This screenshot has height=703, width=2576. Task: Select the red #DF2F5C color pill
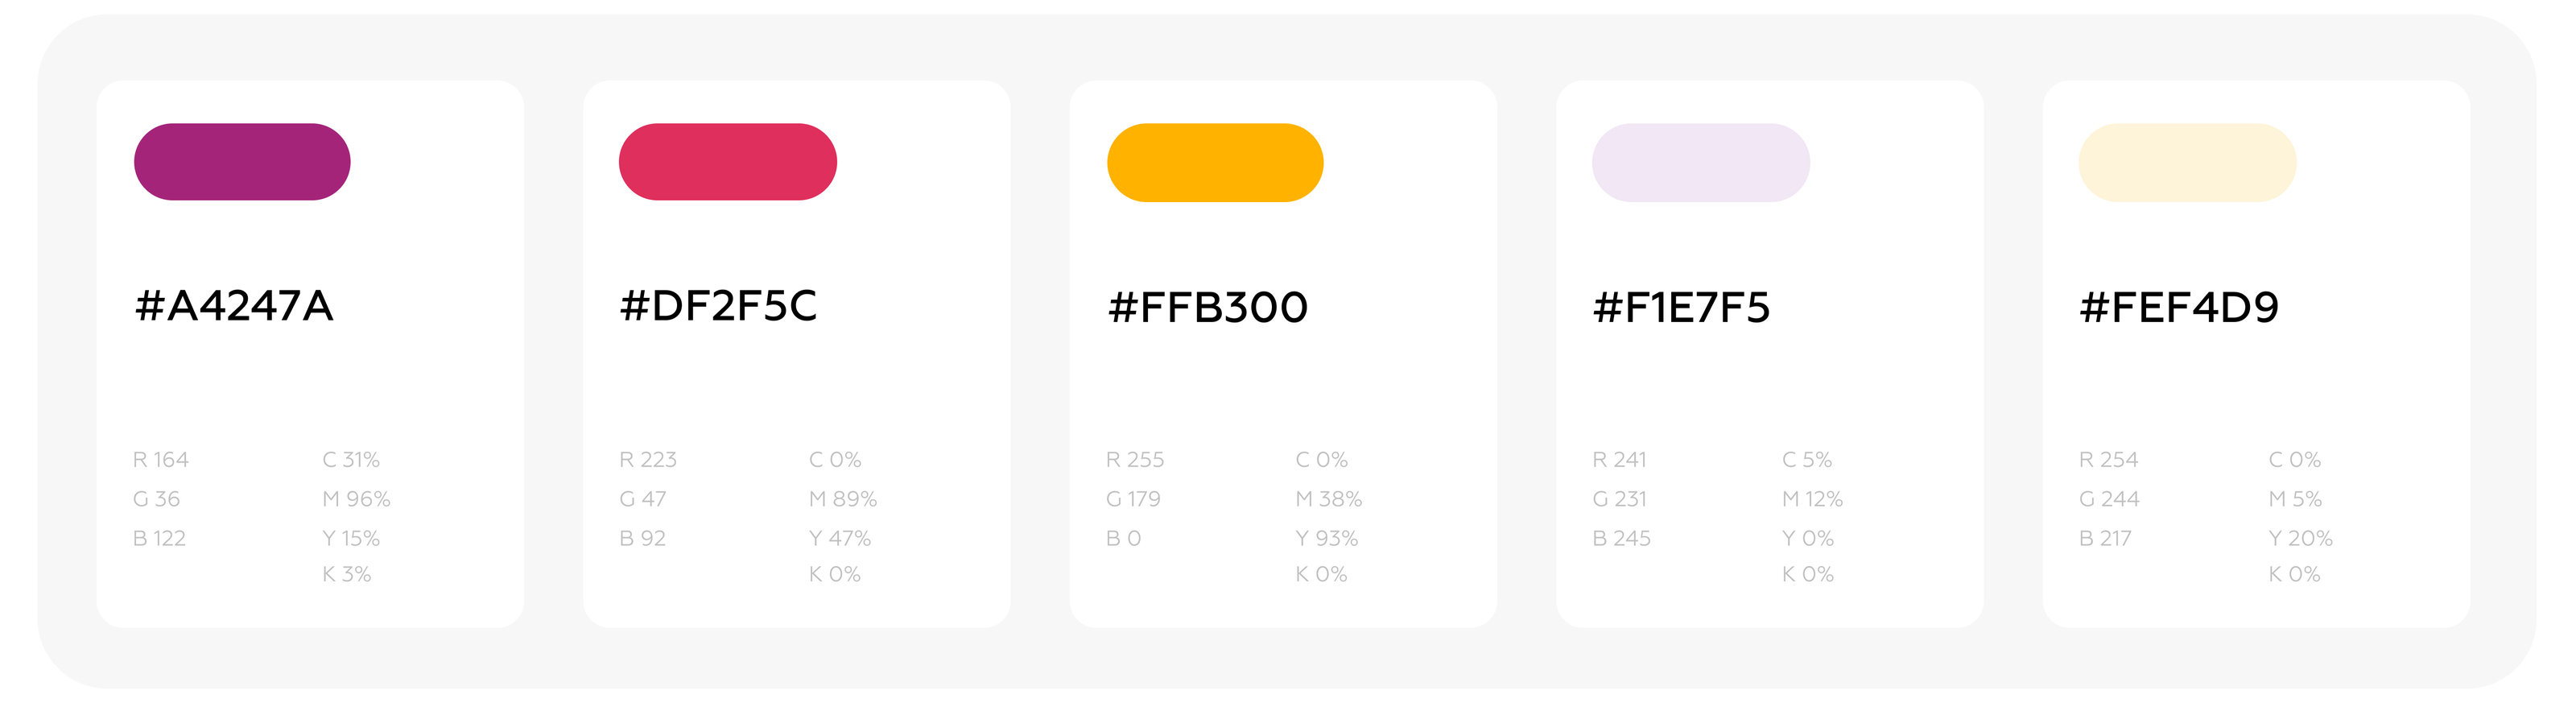pos(728,162)
